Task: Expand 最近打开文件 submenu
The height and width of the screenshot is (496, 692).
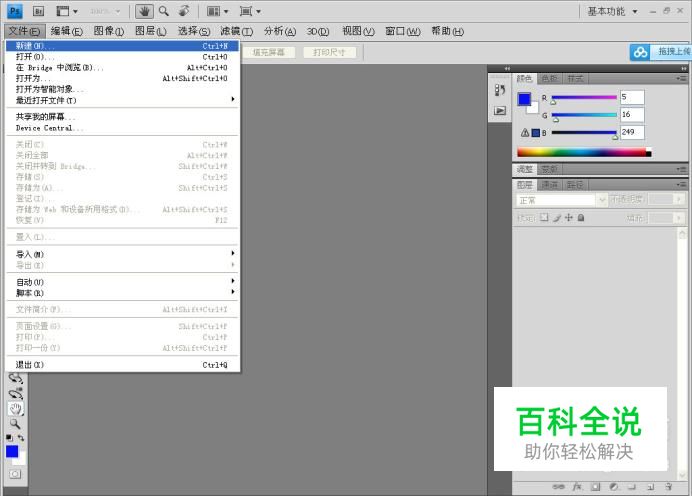Action: tap(124, 100)
